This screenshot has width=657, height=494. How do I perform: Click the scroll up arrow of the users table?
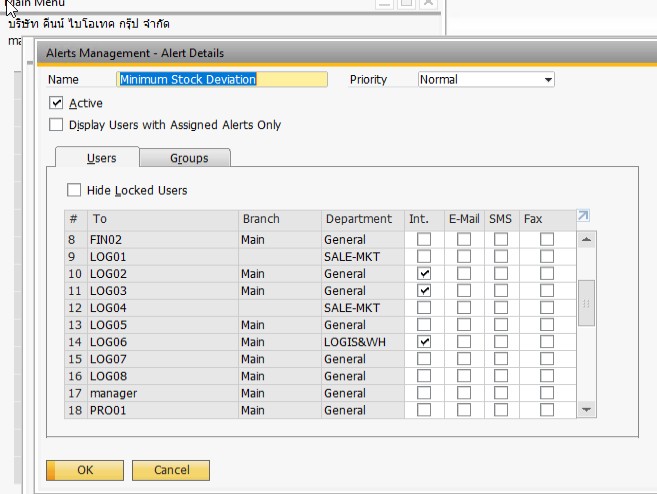coord(586,240)
